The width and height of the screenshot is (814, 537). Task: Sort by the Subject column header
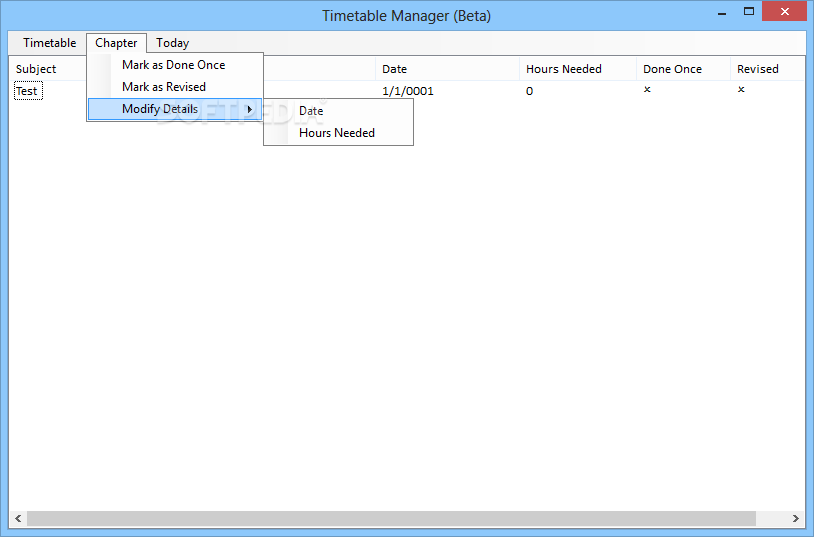(x=36, y=69)
